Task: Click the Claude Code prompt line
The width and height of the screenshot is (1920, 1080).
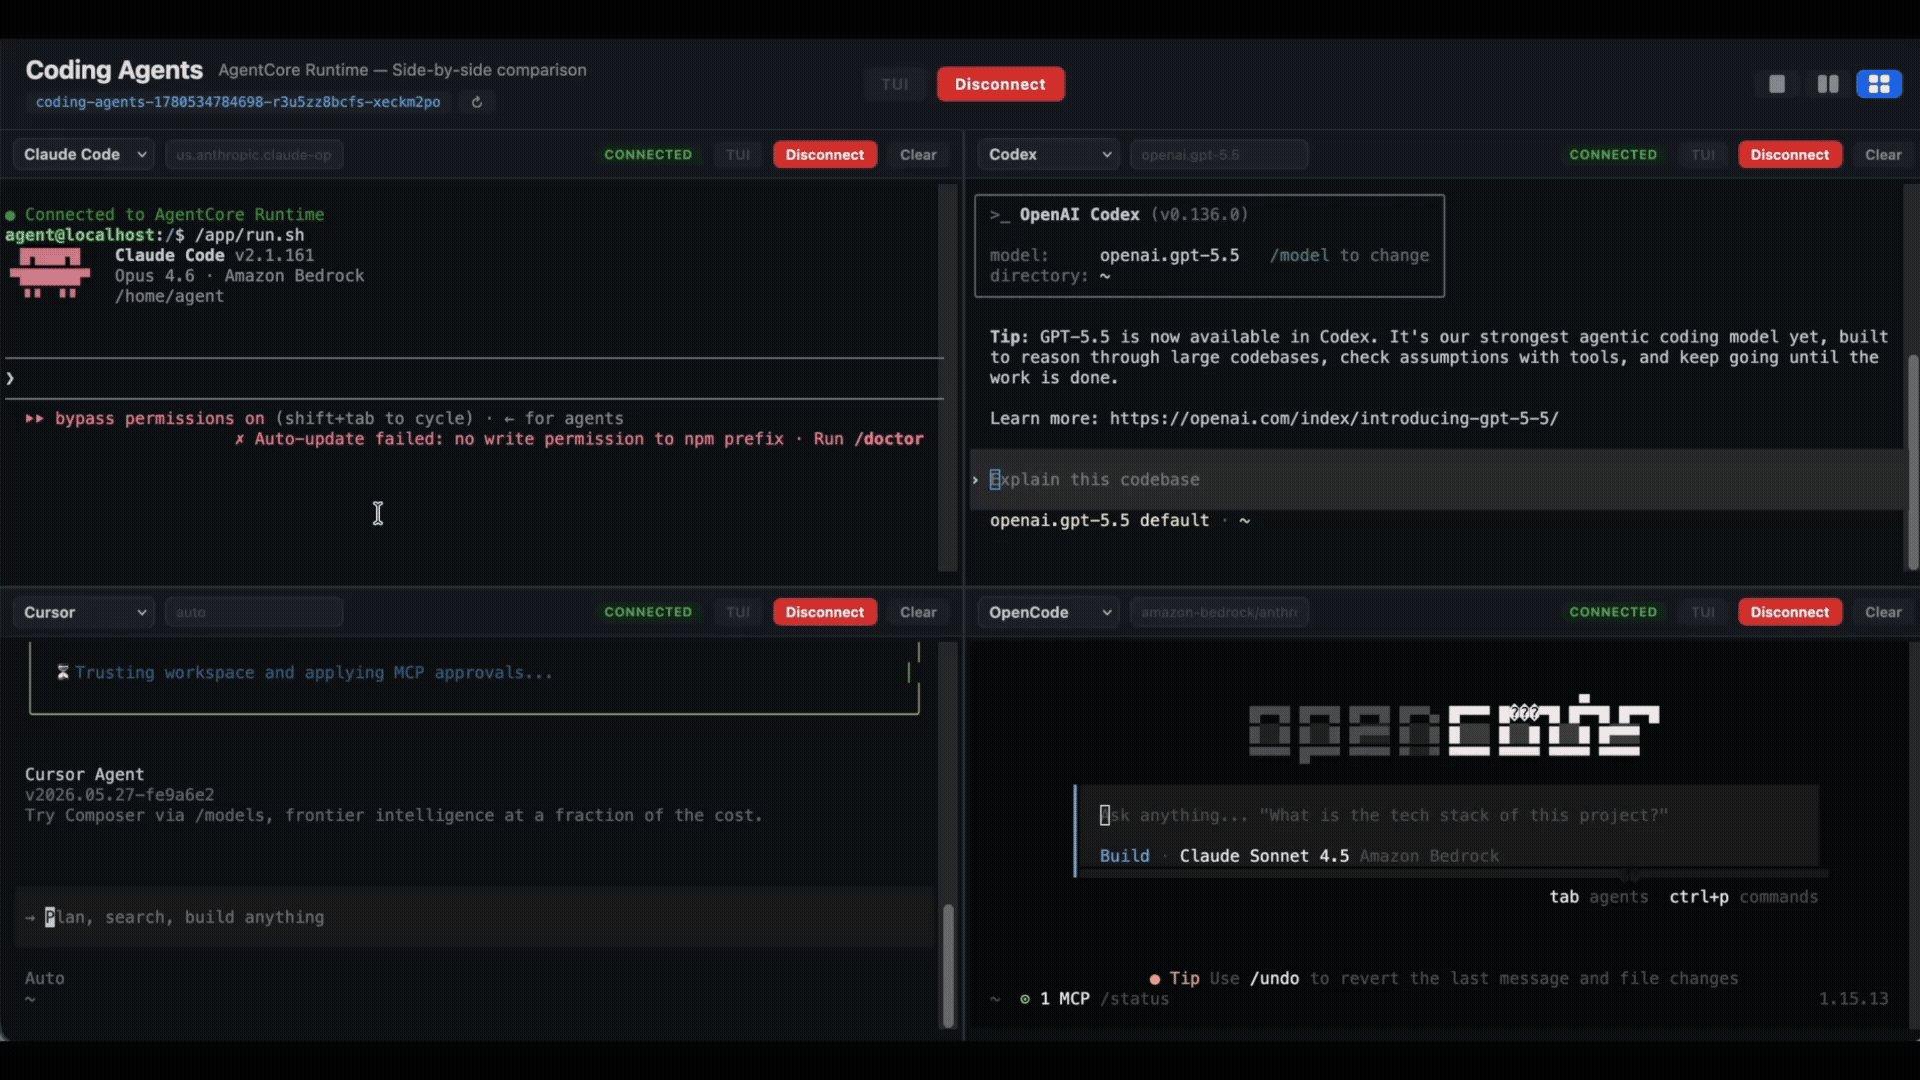Action: pyautogui.click(x=474, y=378)
